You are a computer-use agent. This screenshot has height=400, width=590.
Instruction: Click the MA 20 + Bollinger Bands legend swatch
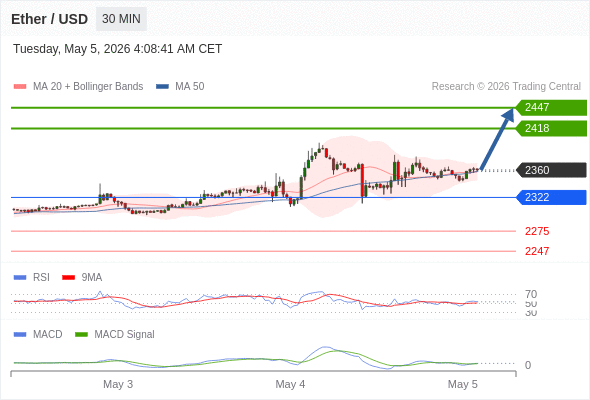(x=20, y=87)
